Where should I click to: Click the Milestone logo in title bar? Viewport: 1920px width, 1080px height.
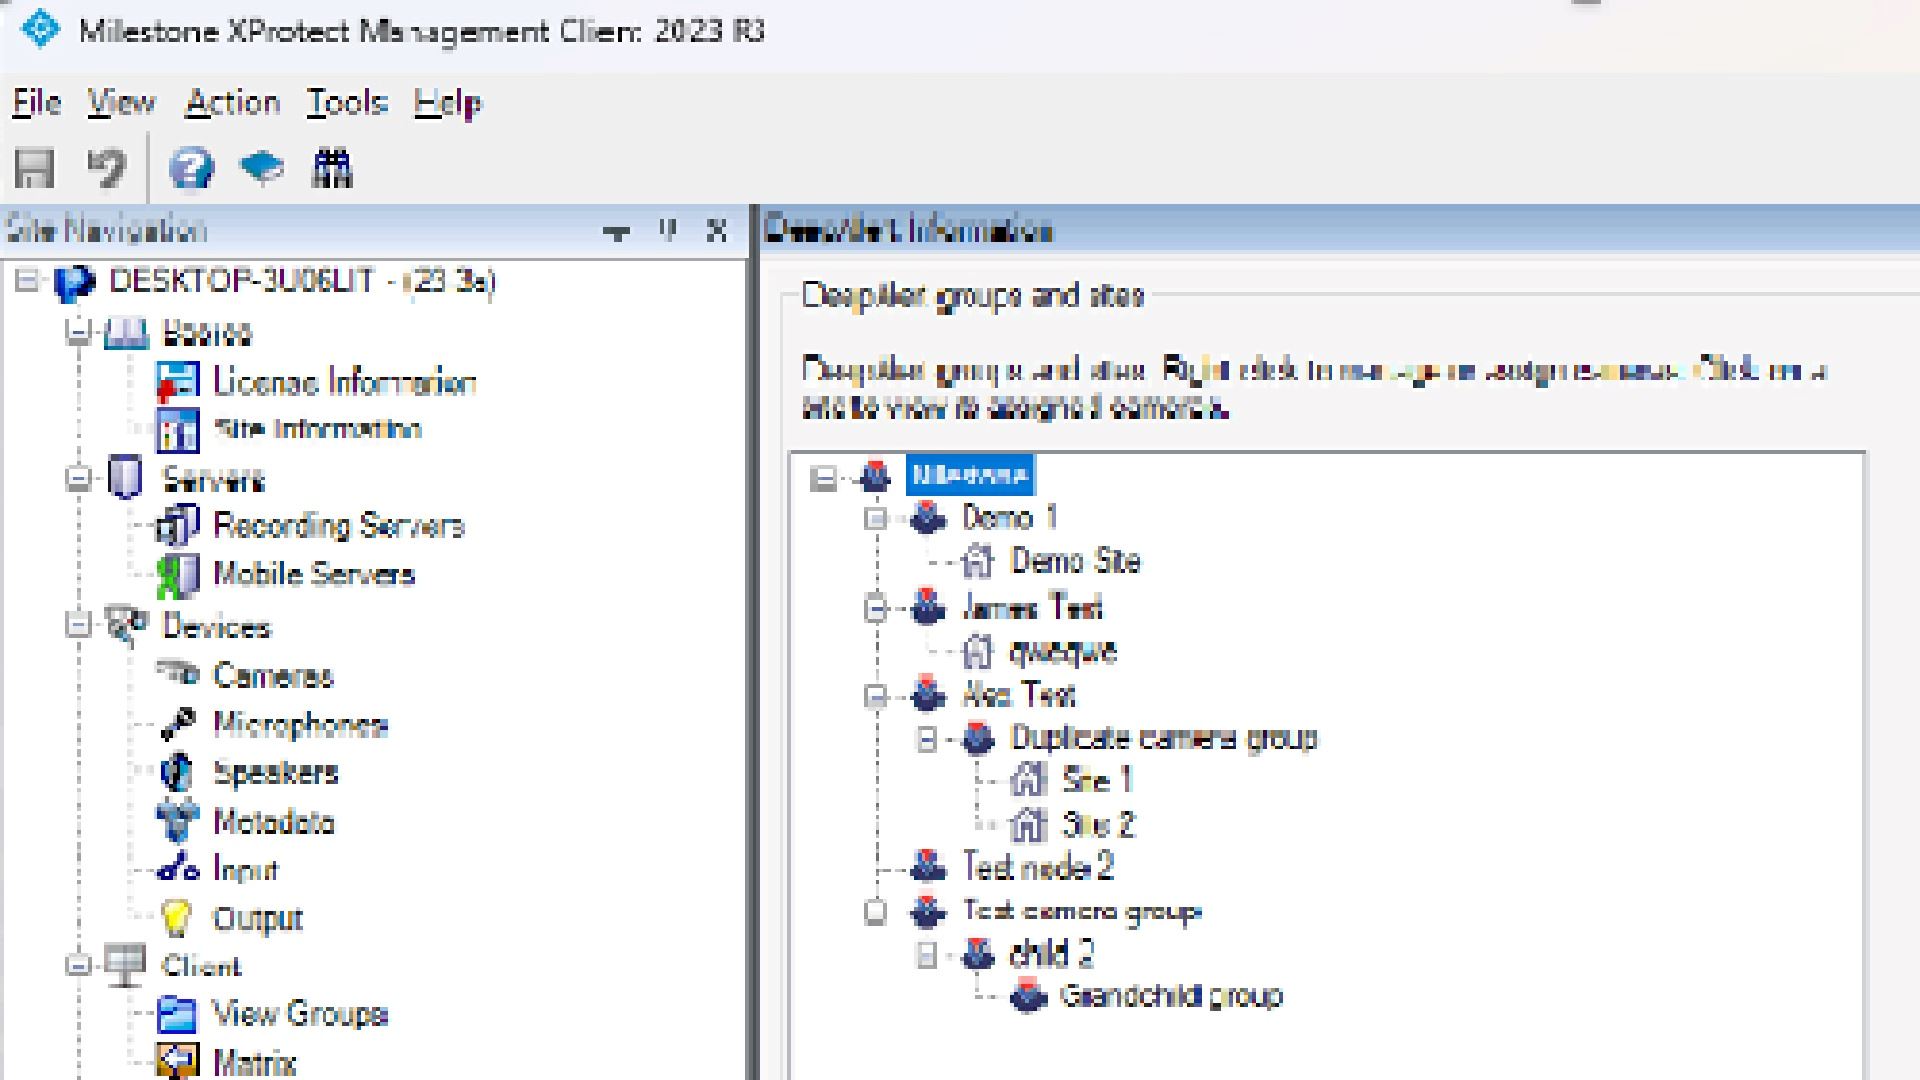(40, 28)
